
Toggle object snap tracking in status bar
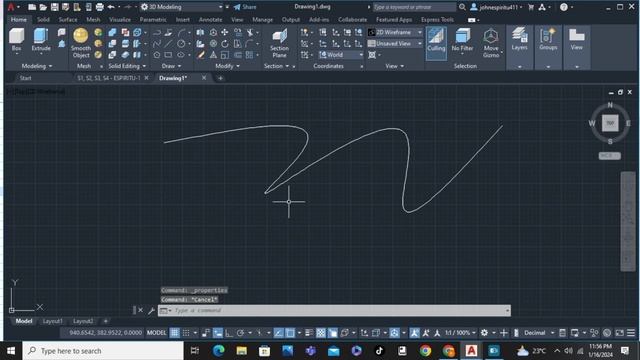click(x=278, y=333)
